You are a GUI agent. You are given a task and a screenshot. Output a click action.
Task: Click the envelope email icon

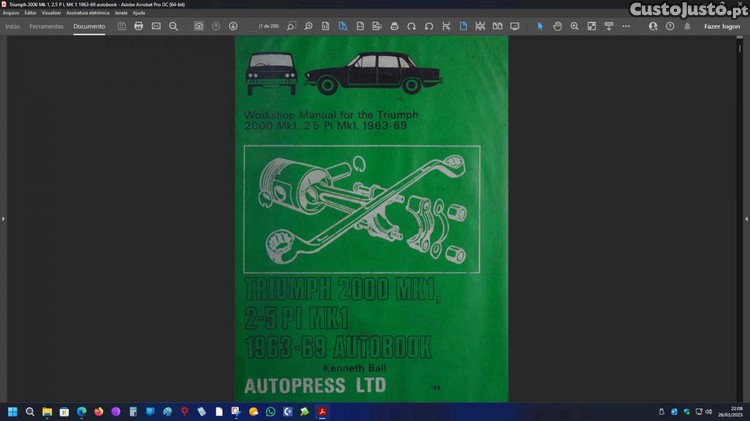point(156,26)
